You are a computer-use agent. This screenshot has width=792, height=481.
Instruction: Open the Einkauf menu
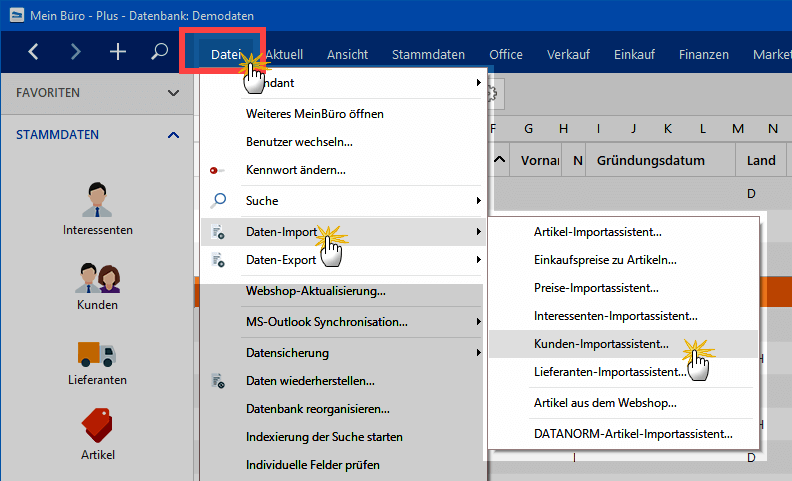pos(634,54)
